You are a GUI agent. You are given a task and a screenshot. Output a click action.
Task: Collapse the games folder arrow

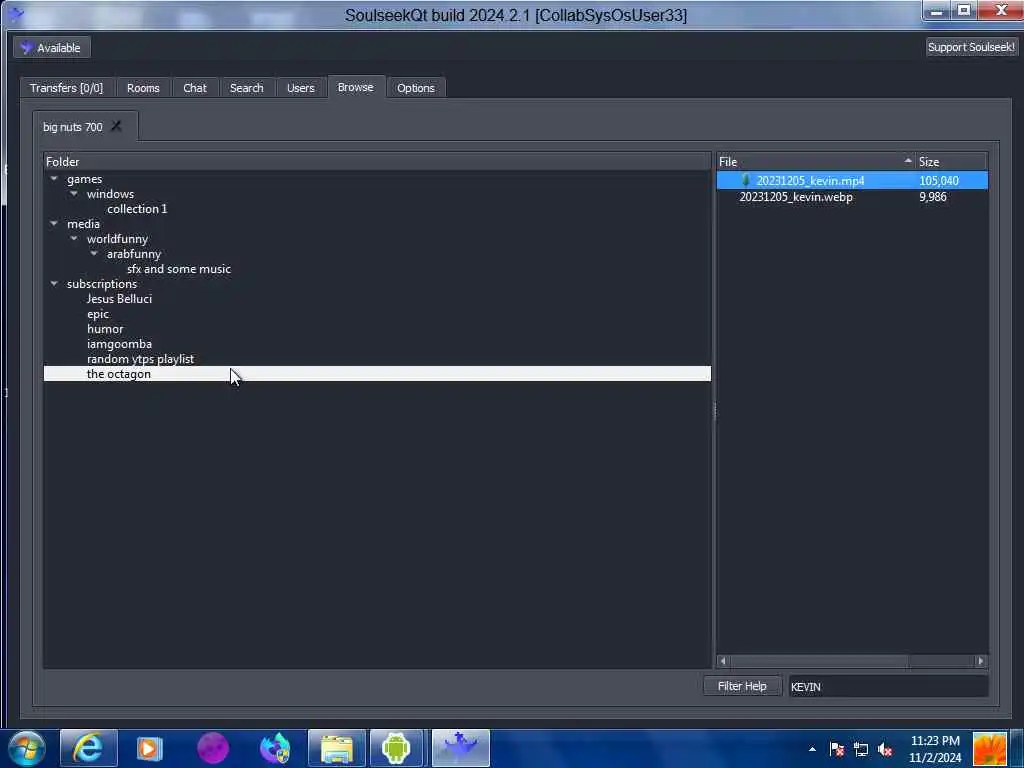[54, 178]
